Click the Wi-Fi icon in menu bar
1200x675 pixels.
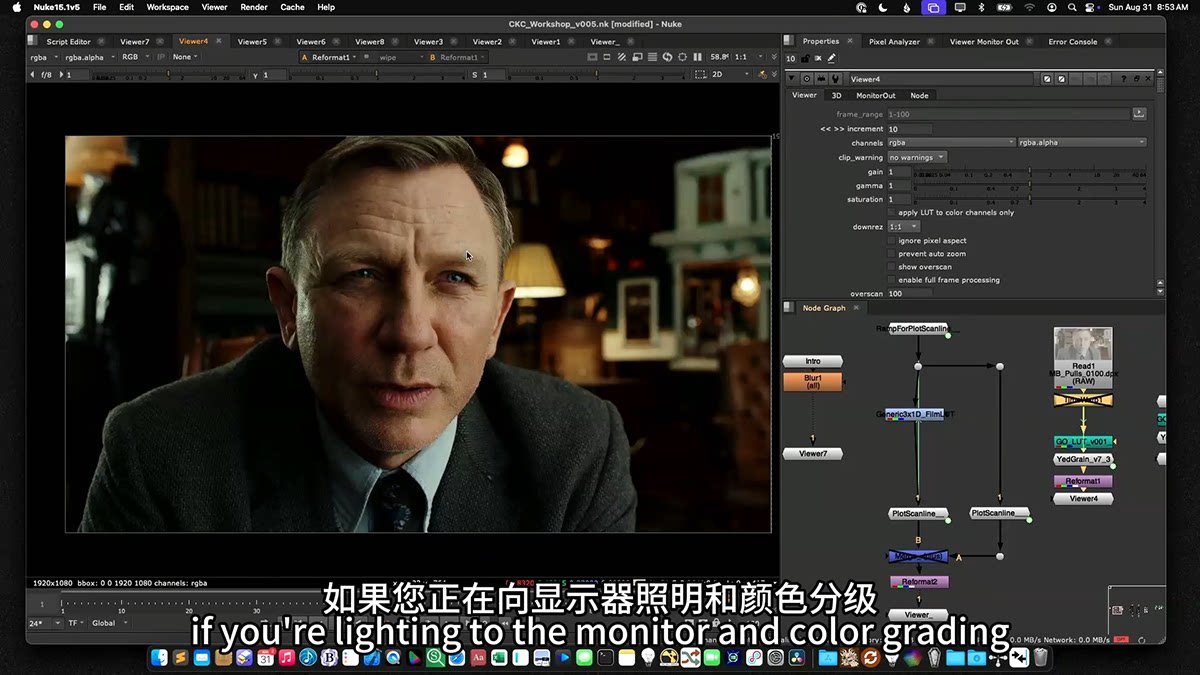pyautogui.click(x=1029, y=7)
